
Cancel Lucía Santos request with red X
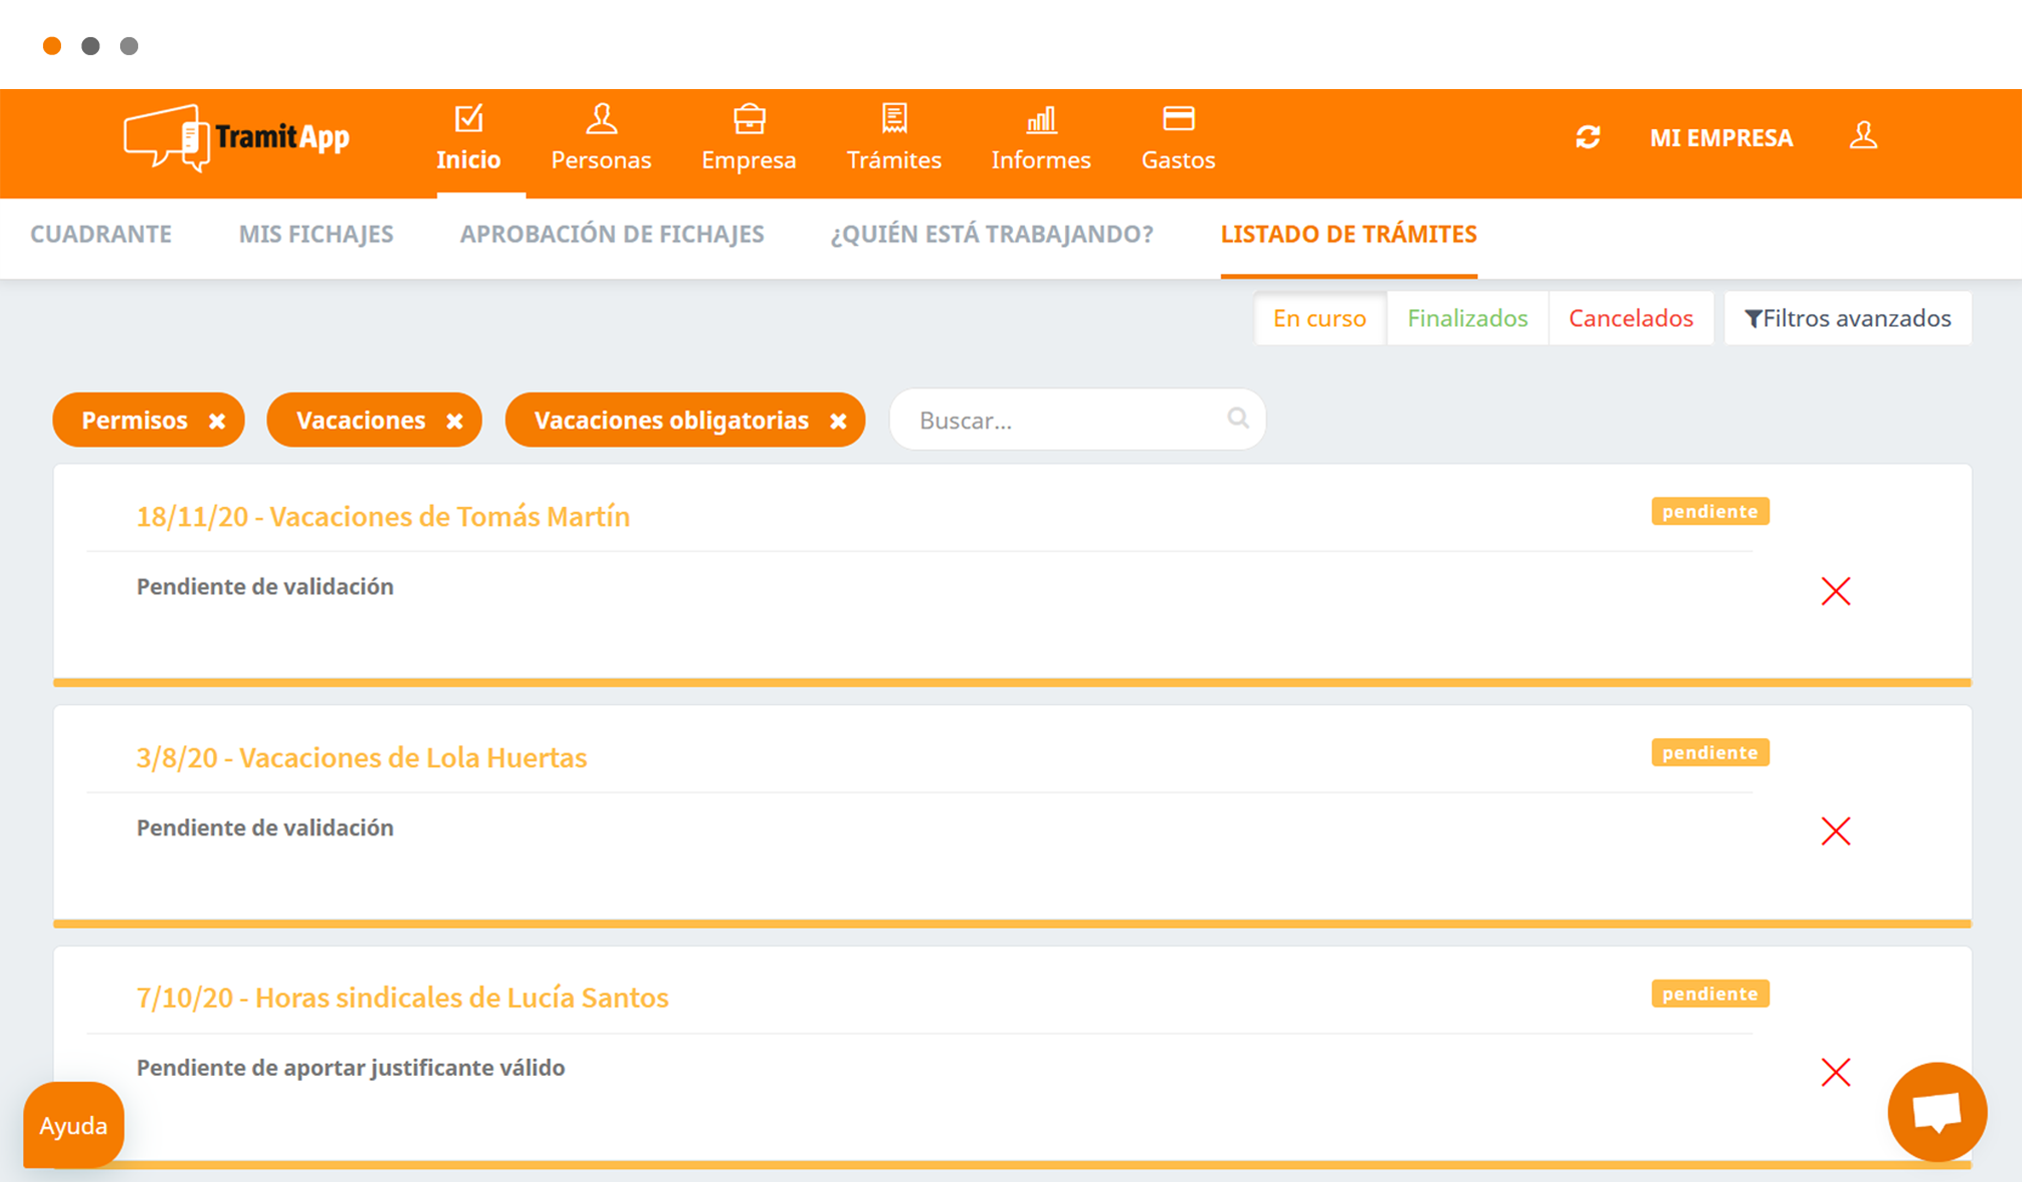click(1836, 1072)
